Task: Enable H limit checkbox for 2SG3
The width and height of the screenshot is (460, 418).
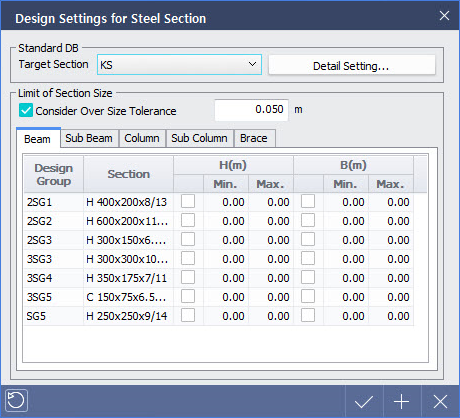Action: pos(188,239)
